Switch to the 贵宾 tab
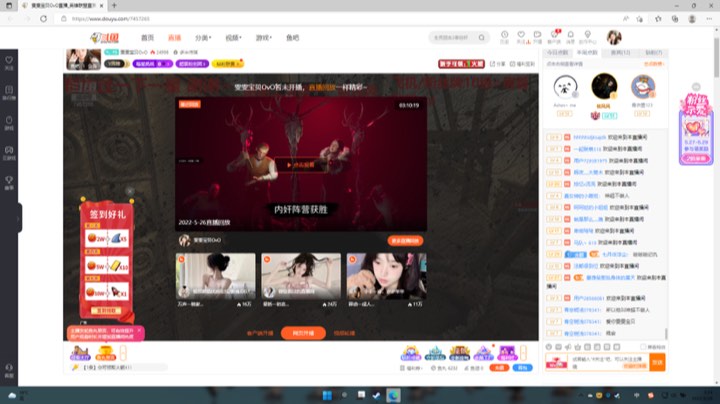720x404 pixels. (620, 53)
